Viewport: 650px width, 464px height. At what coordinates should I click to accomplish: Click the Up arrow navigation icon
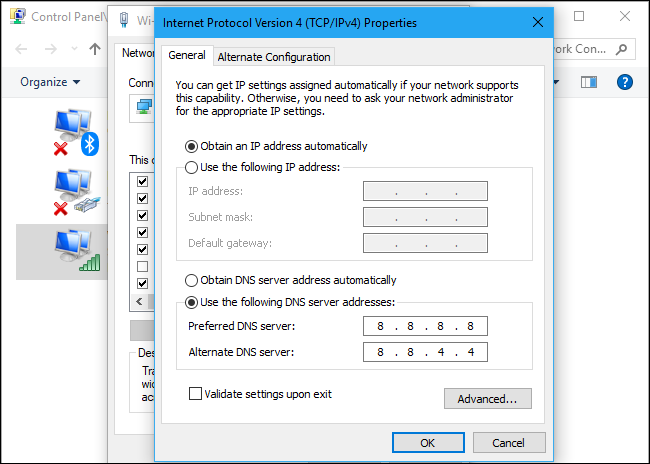(x=95, y=49)
